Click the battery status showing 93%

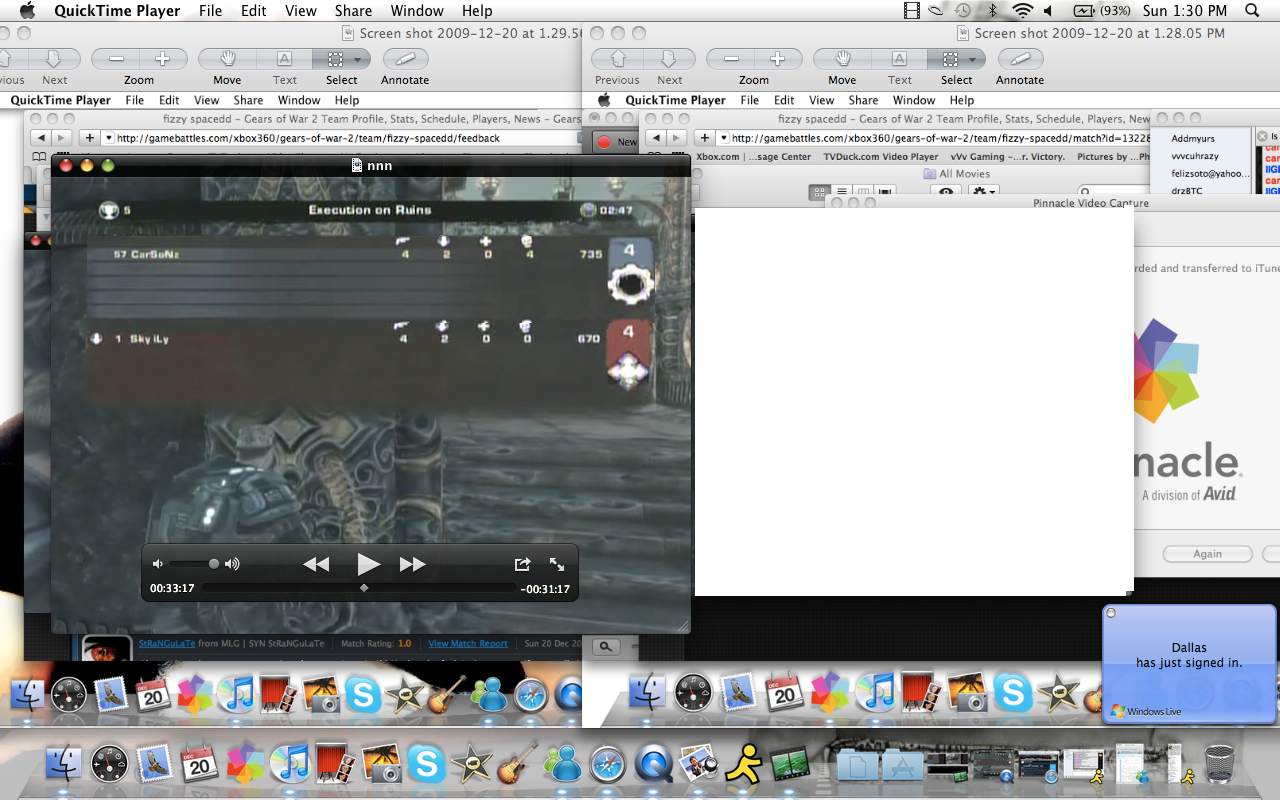click(1102, 11)
